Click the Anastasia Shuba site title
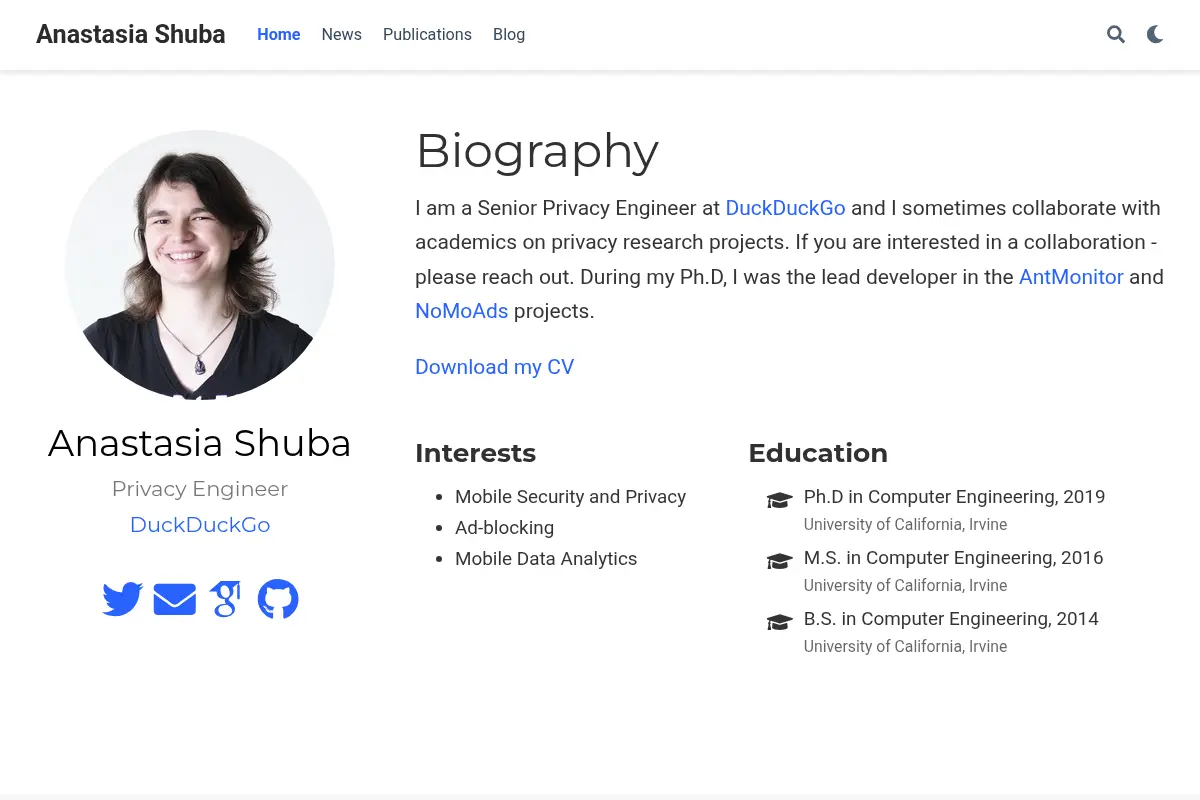This screenshot has width=1200, height=800. 131,34
